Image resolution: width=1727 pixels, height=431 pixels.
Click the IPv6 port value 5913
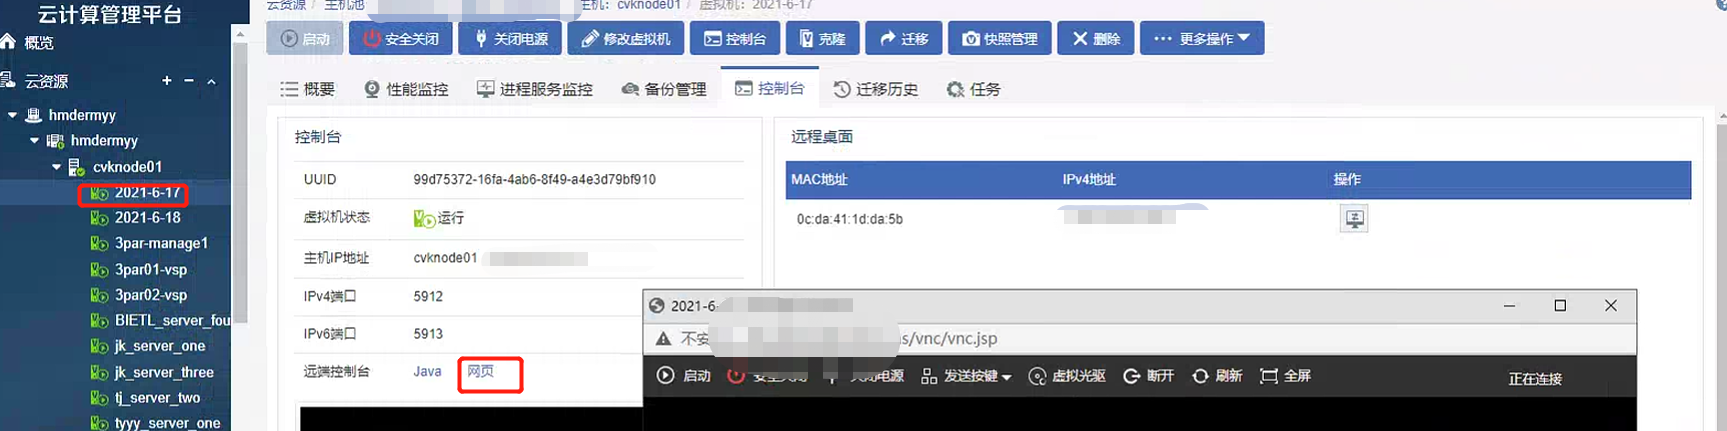(x=428, y=334)
